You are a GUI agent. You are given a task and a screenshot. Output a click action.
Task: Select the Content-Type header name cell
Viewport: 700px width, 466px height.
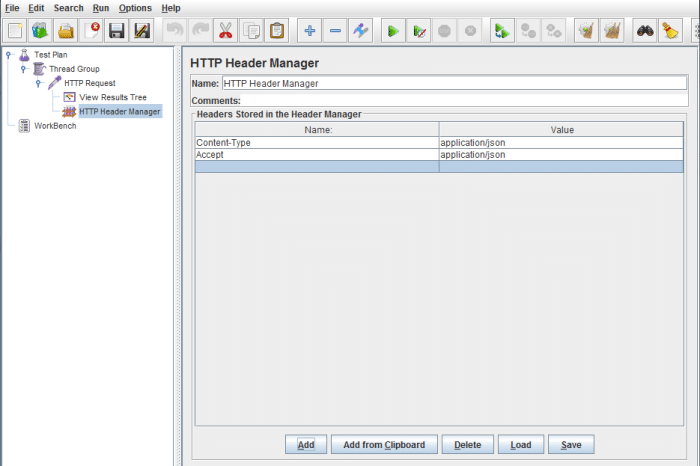[x=317, y=143]
